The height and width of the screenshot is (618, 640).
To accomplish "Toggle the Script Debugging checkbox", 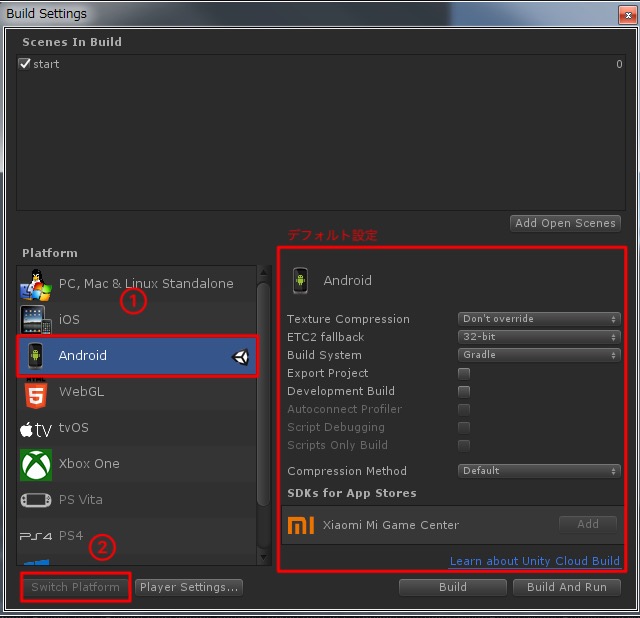I will (464, 427).
